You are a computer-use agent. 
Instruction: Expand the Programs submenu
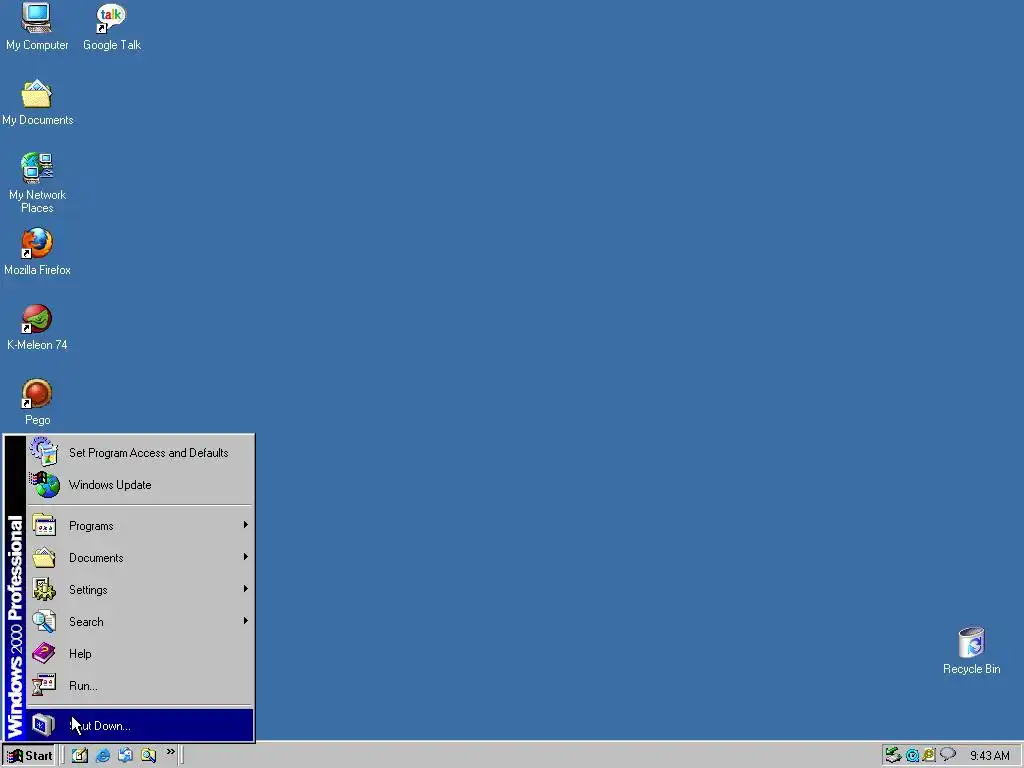coord(140,526)
